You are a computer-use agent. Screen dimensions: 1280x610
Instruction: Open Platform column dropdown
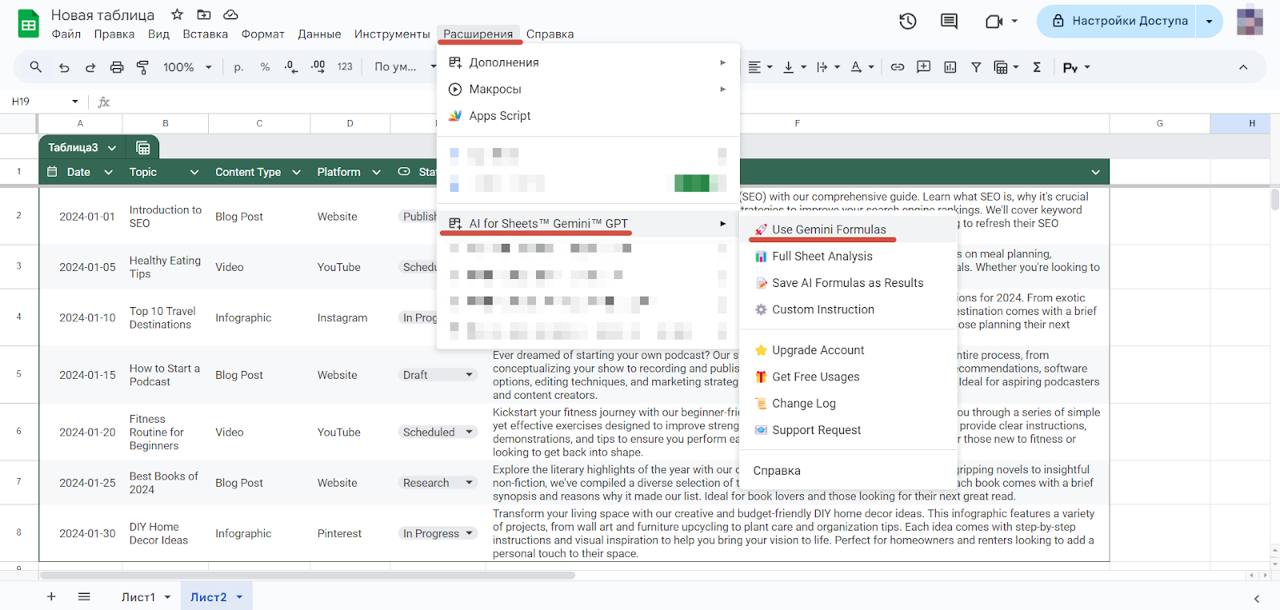coord(376,172)
